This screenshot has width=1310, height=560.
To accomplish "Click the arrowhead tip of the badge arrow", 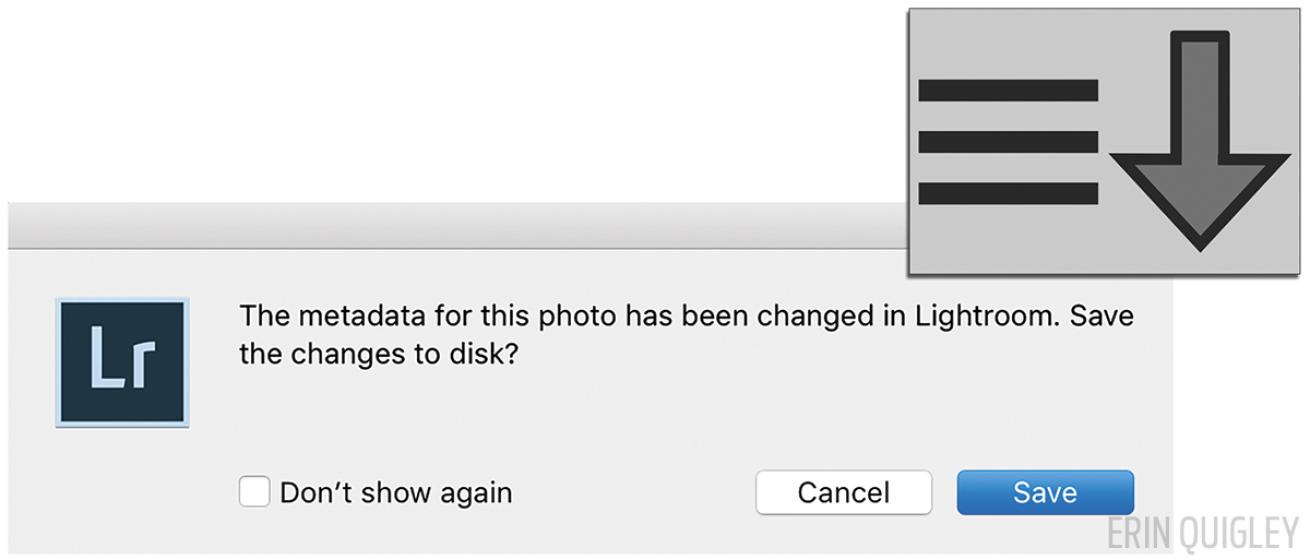I will click(x=1200, y=238).
